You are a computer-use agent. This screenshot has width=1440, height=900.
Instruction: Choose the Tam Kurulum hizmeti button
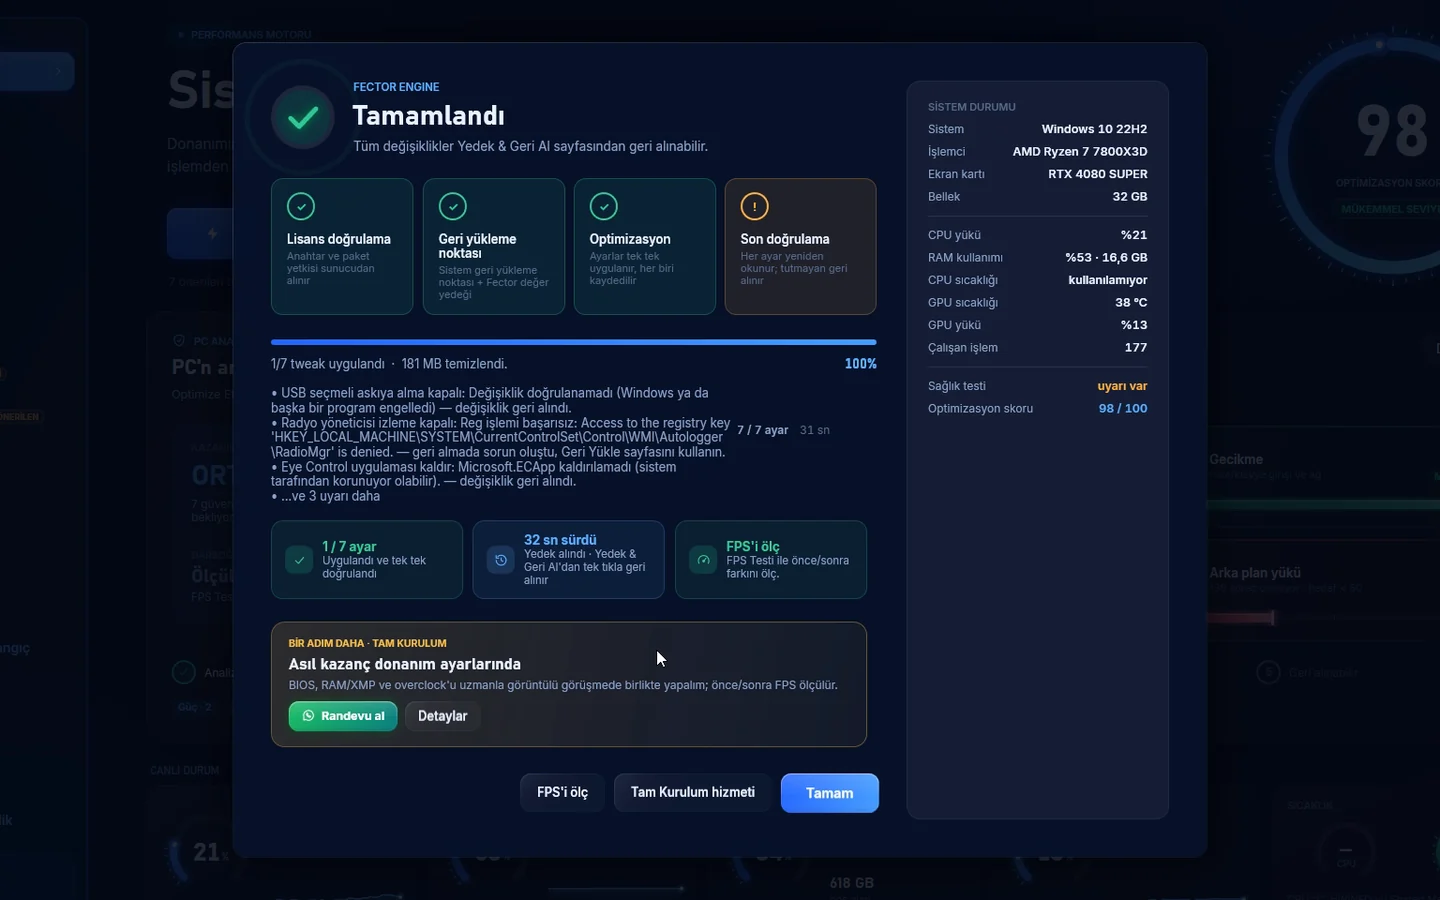point(693,792)
